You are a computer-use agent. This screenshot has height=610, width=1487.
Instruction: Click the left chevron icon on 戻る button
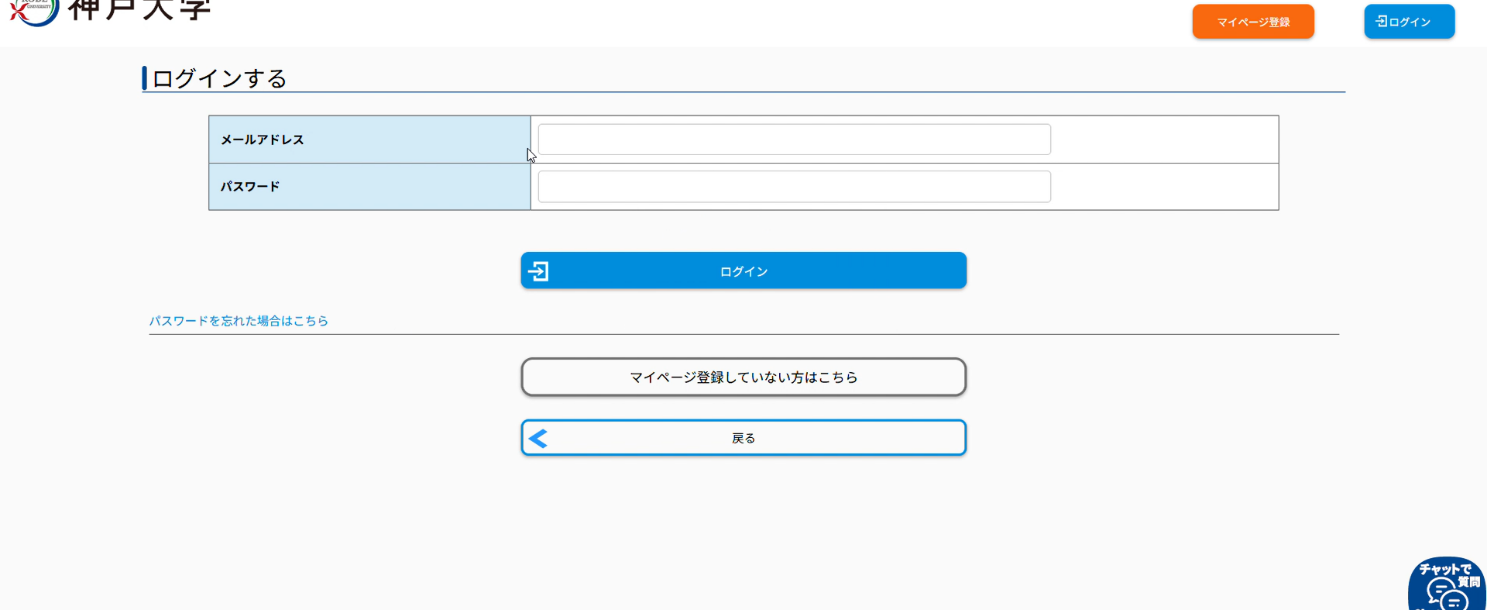pos(539,438)
